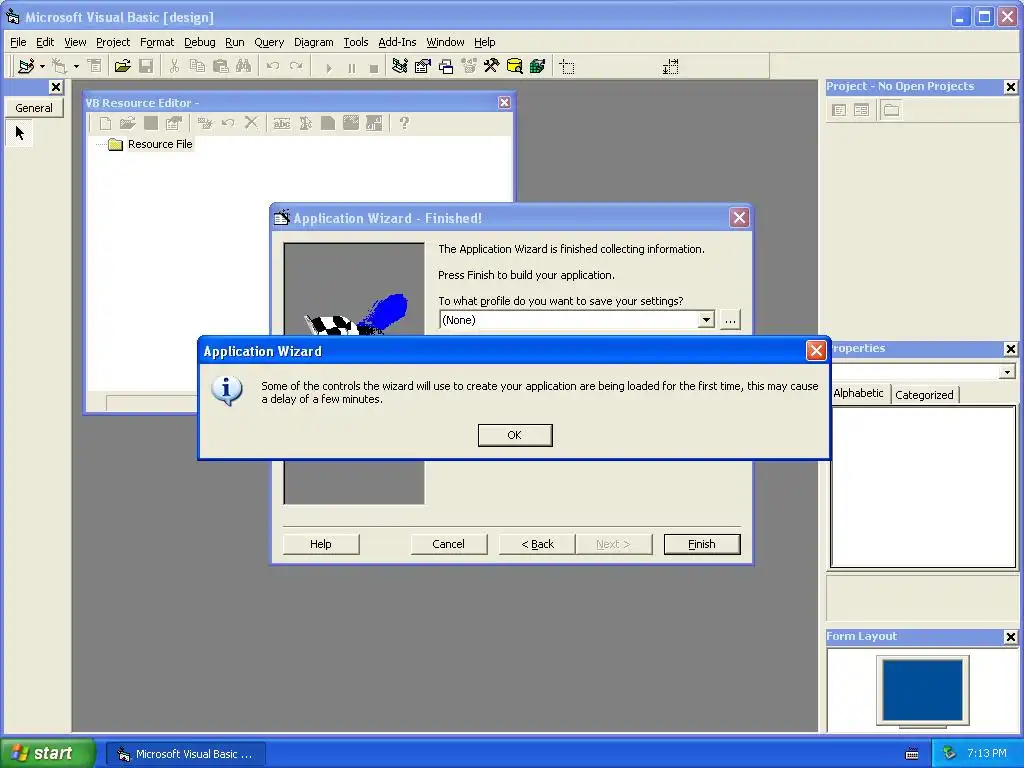Open the Properties object dropdown
This screenshot has width=1024, height=768.
tap(1007, 372)
